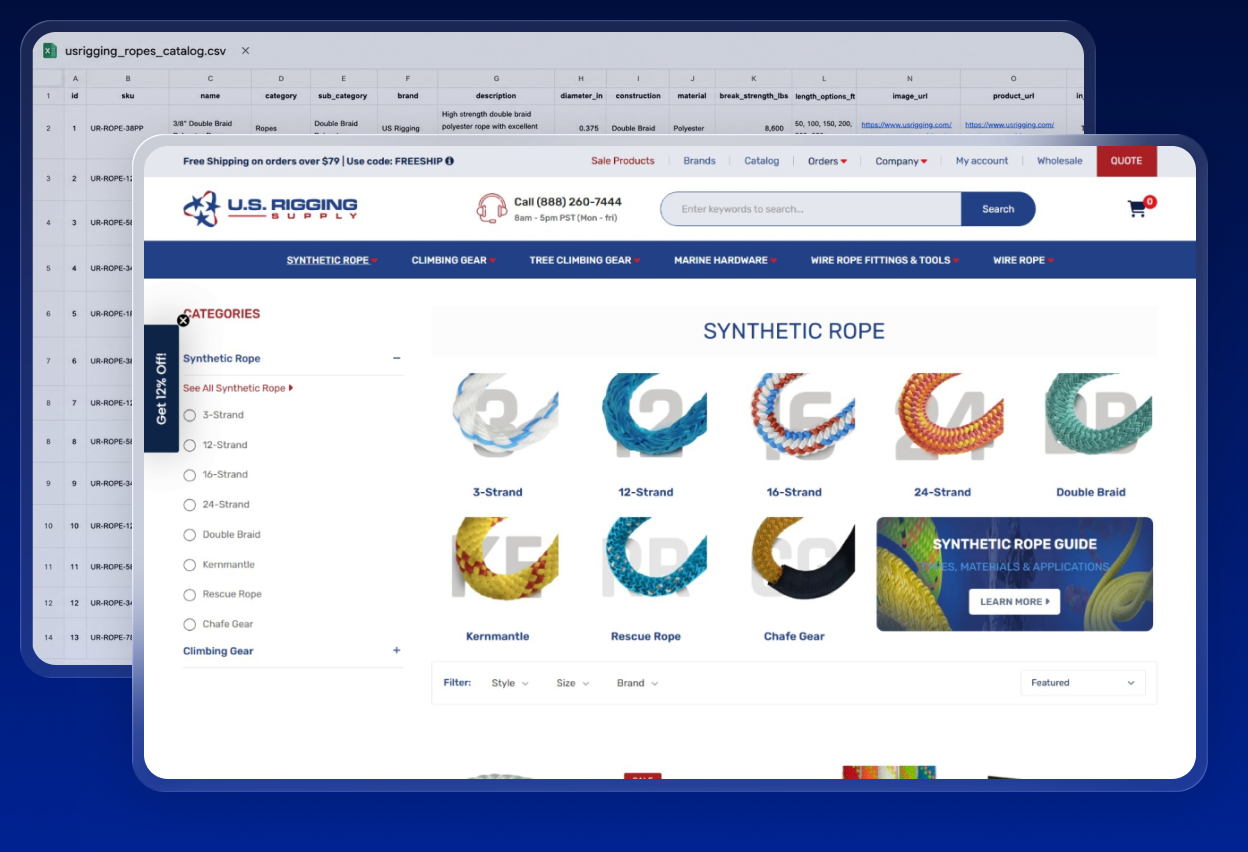The image size is (1248, 852).
Task: Open the Style filter dropdown
Action: (510, 683)
